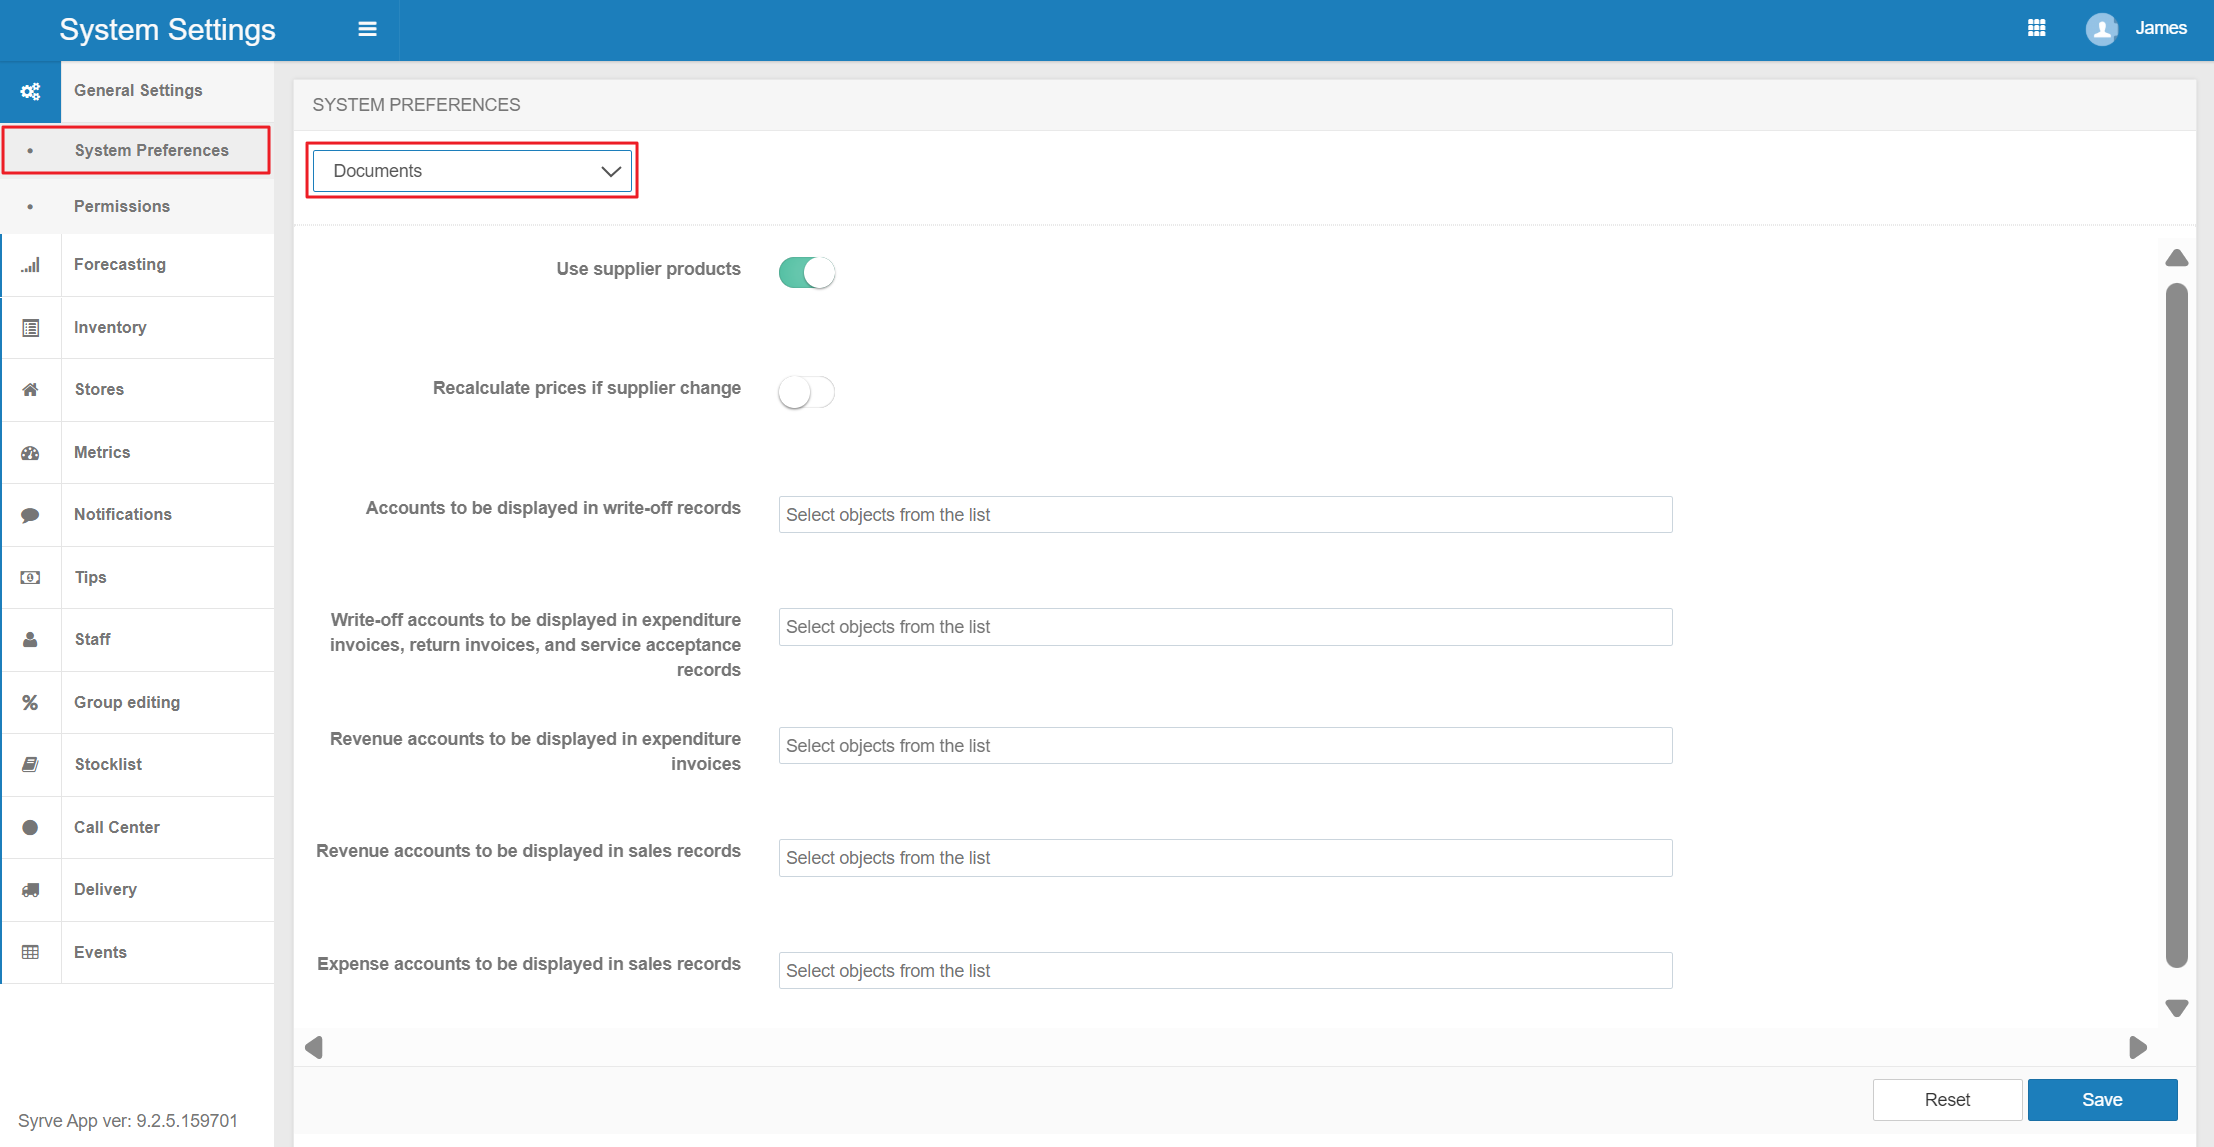The height and width of the screenshot is (1147, 2214).
Task: Click the Save button
Action: click(x=2102, y=1100)
